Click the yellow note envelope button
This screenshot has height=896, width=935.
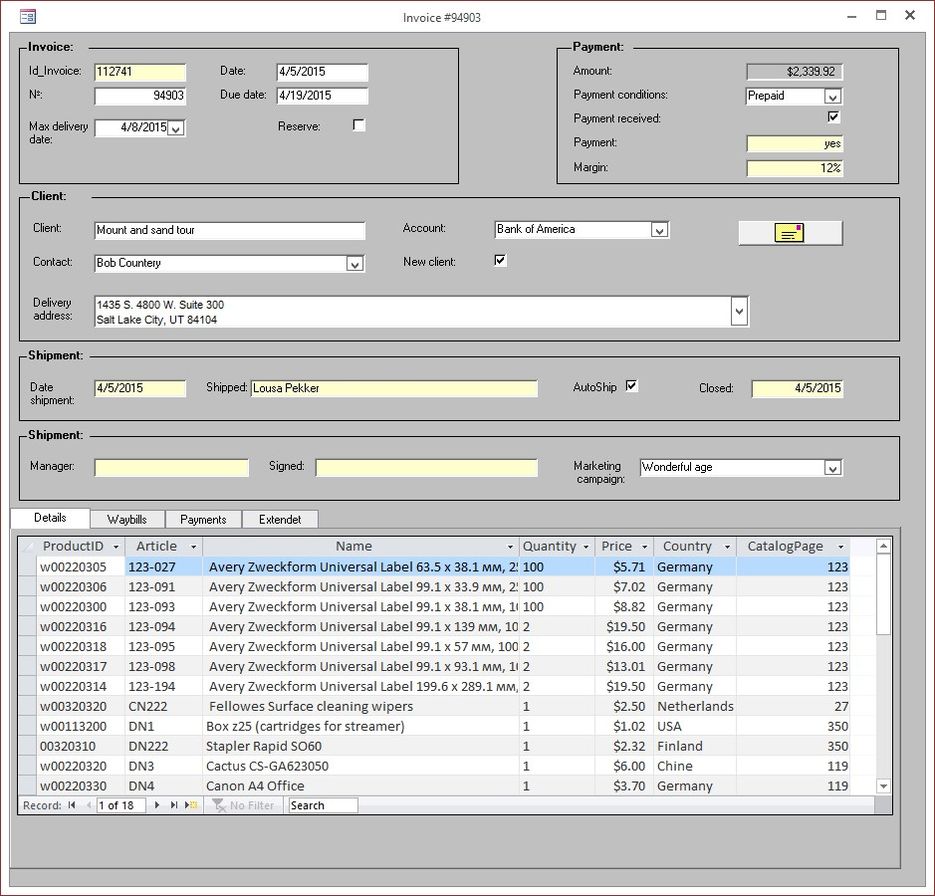(x=790, y=233)
